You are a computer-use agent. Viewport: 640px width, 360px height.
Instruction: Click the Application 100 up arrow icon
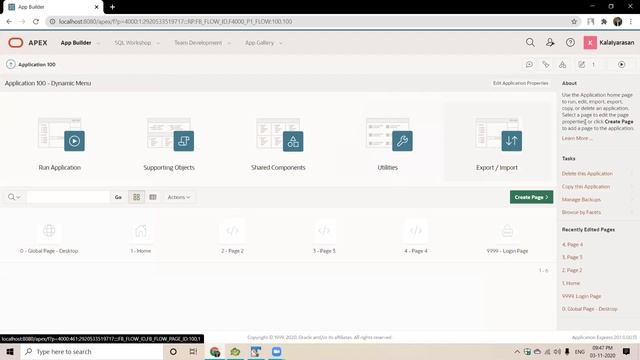[11, 64]
